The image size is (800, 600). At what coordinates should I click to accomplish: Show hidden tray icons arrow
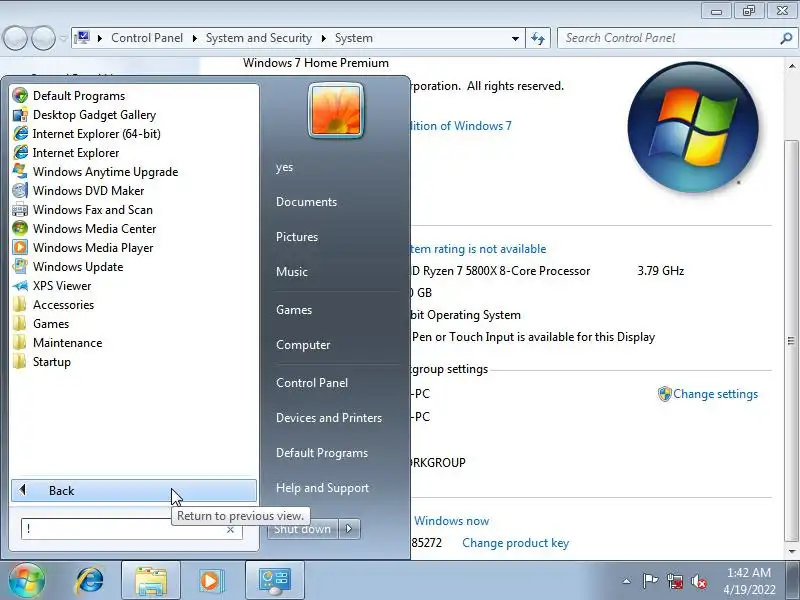point(627,581)
